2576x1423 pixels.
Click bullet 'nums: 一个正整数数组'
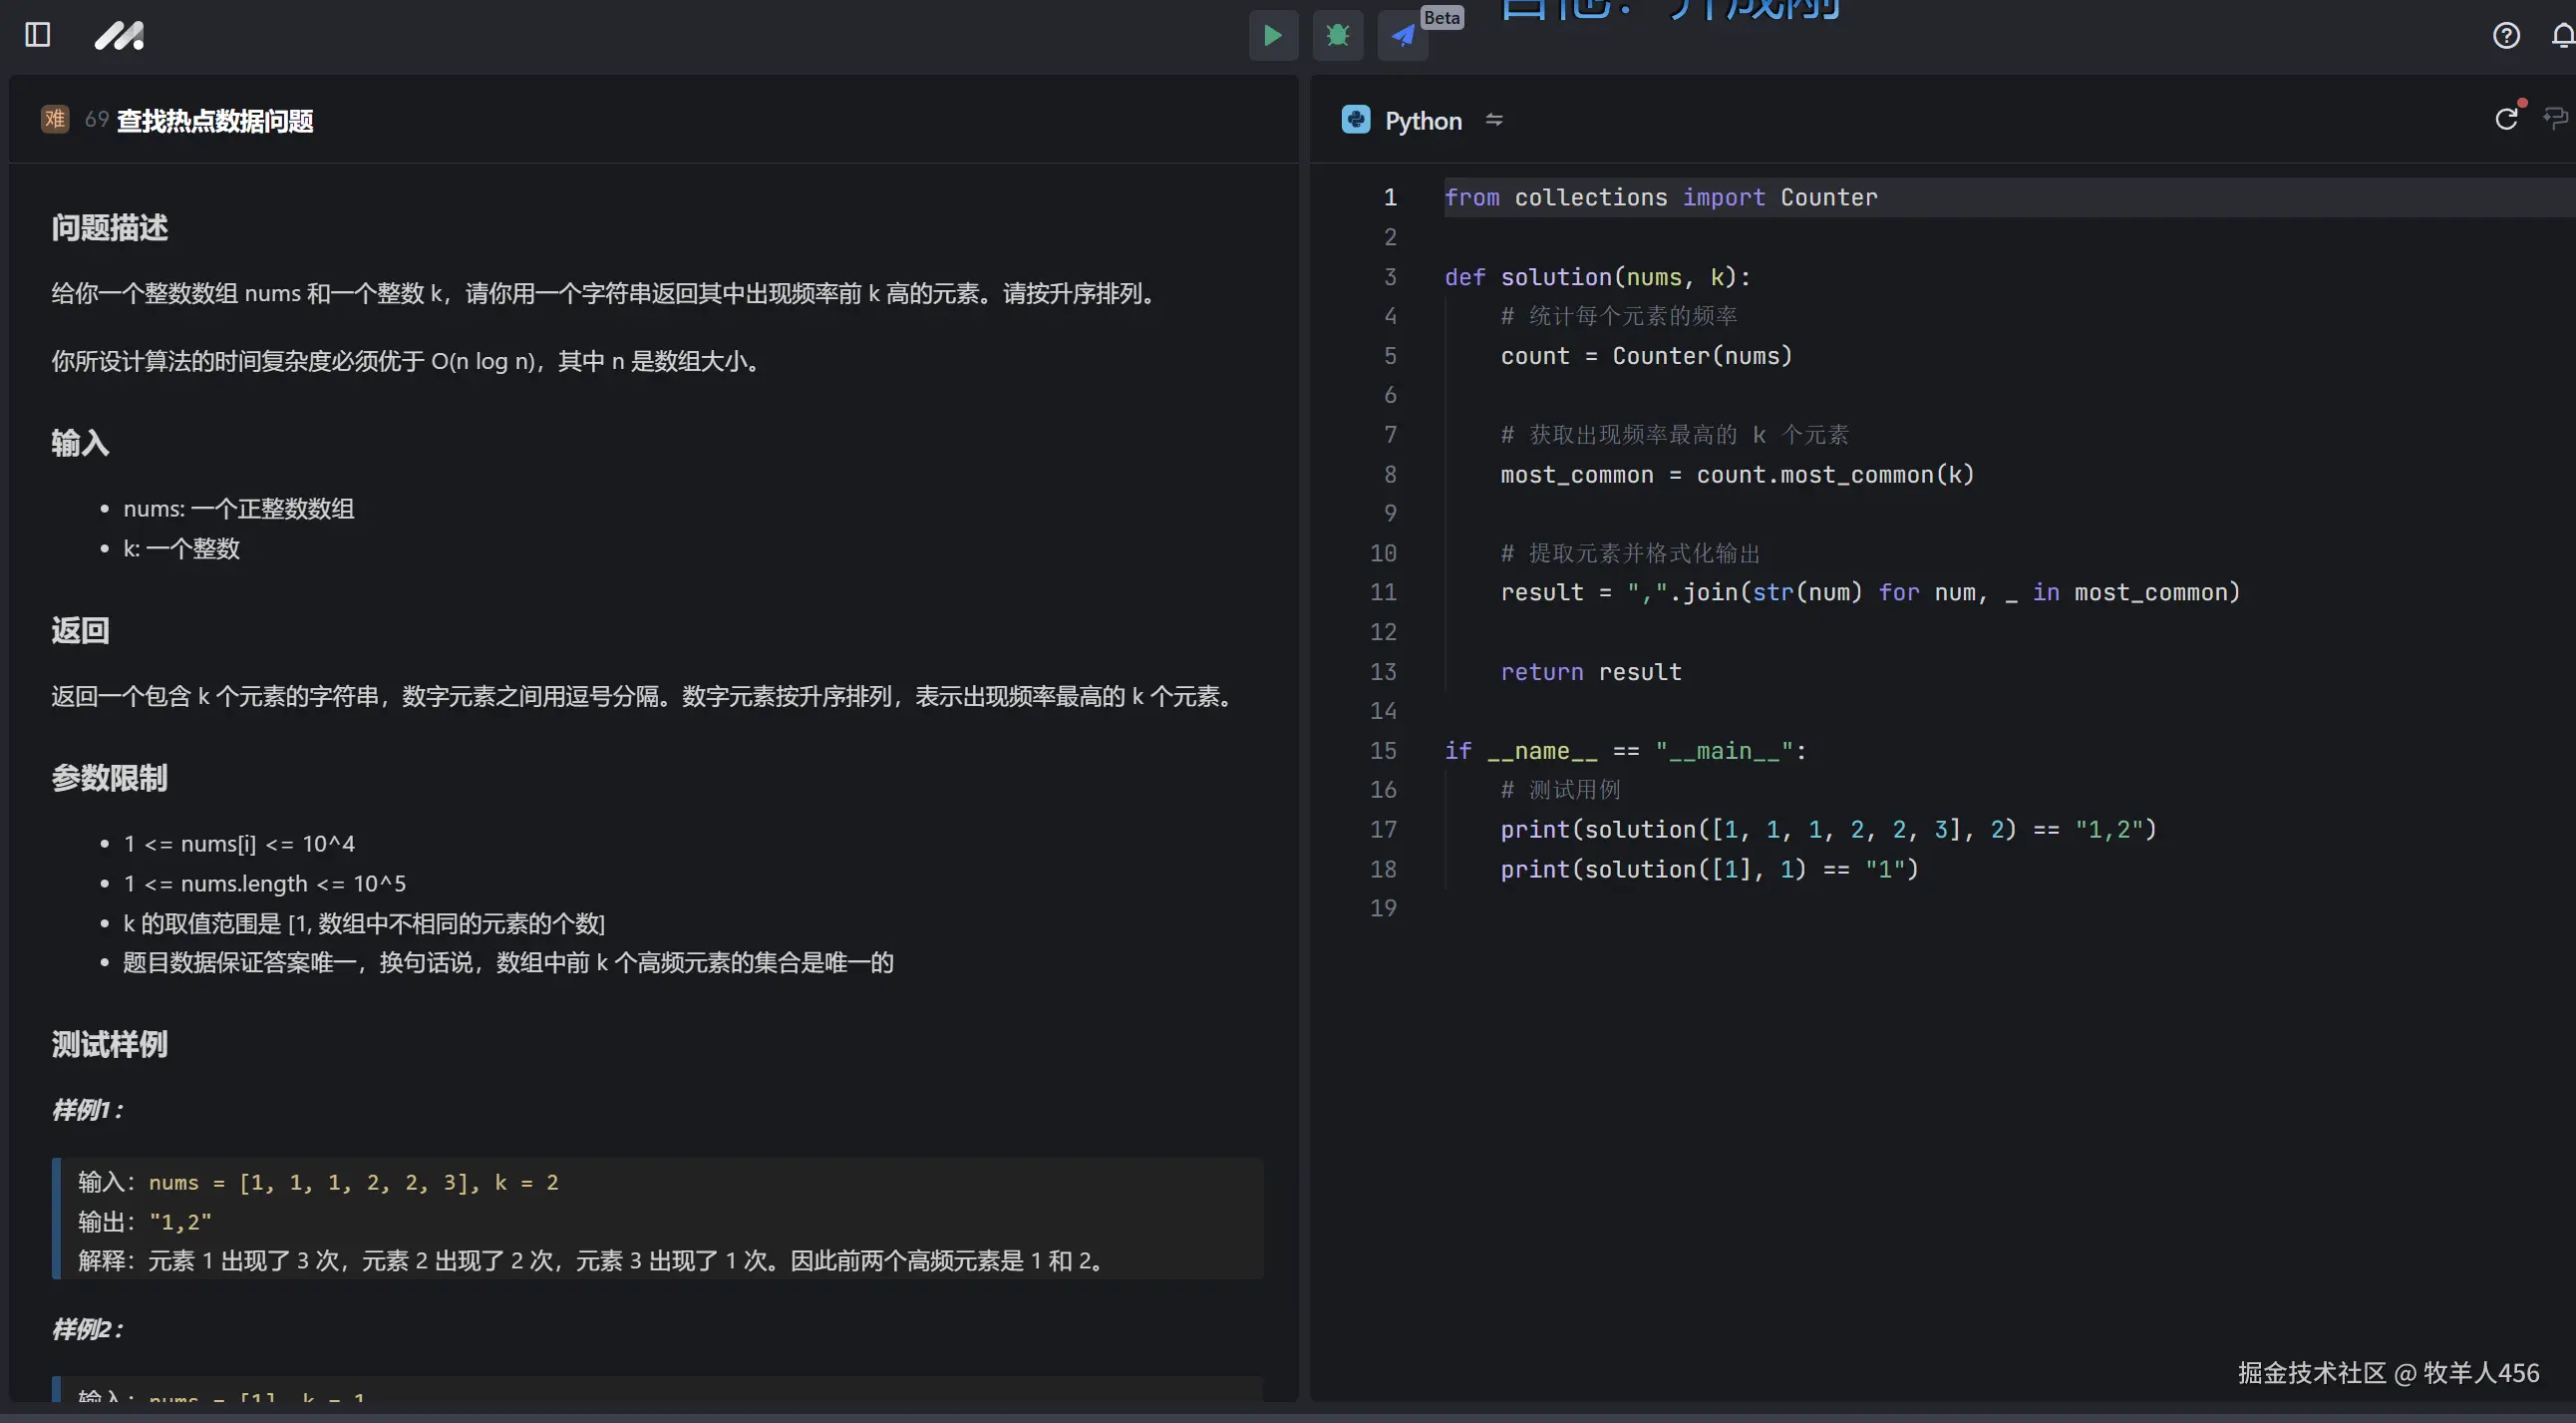click(239, 509)
